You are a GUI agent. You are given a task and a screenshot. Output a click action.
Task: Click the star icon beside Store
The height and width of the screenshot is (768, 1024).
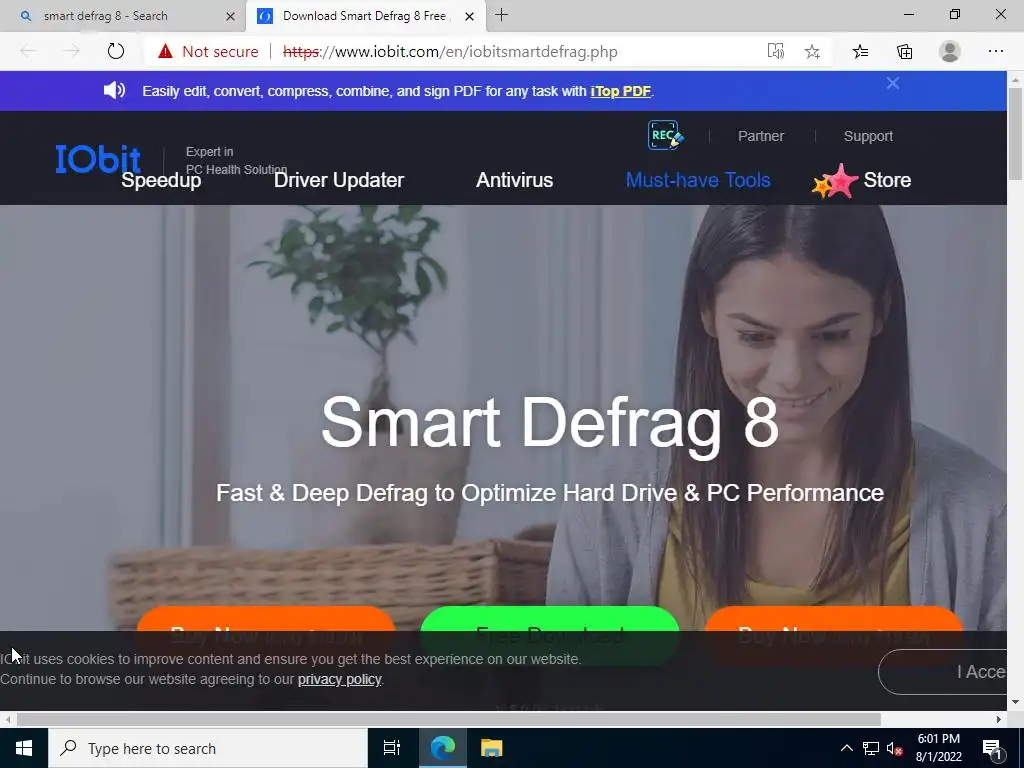835,181
